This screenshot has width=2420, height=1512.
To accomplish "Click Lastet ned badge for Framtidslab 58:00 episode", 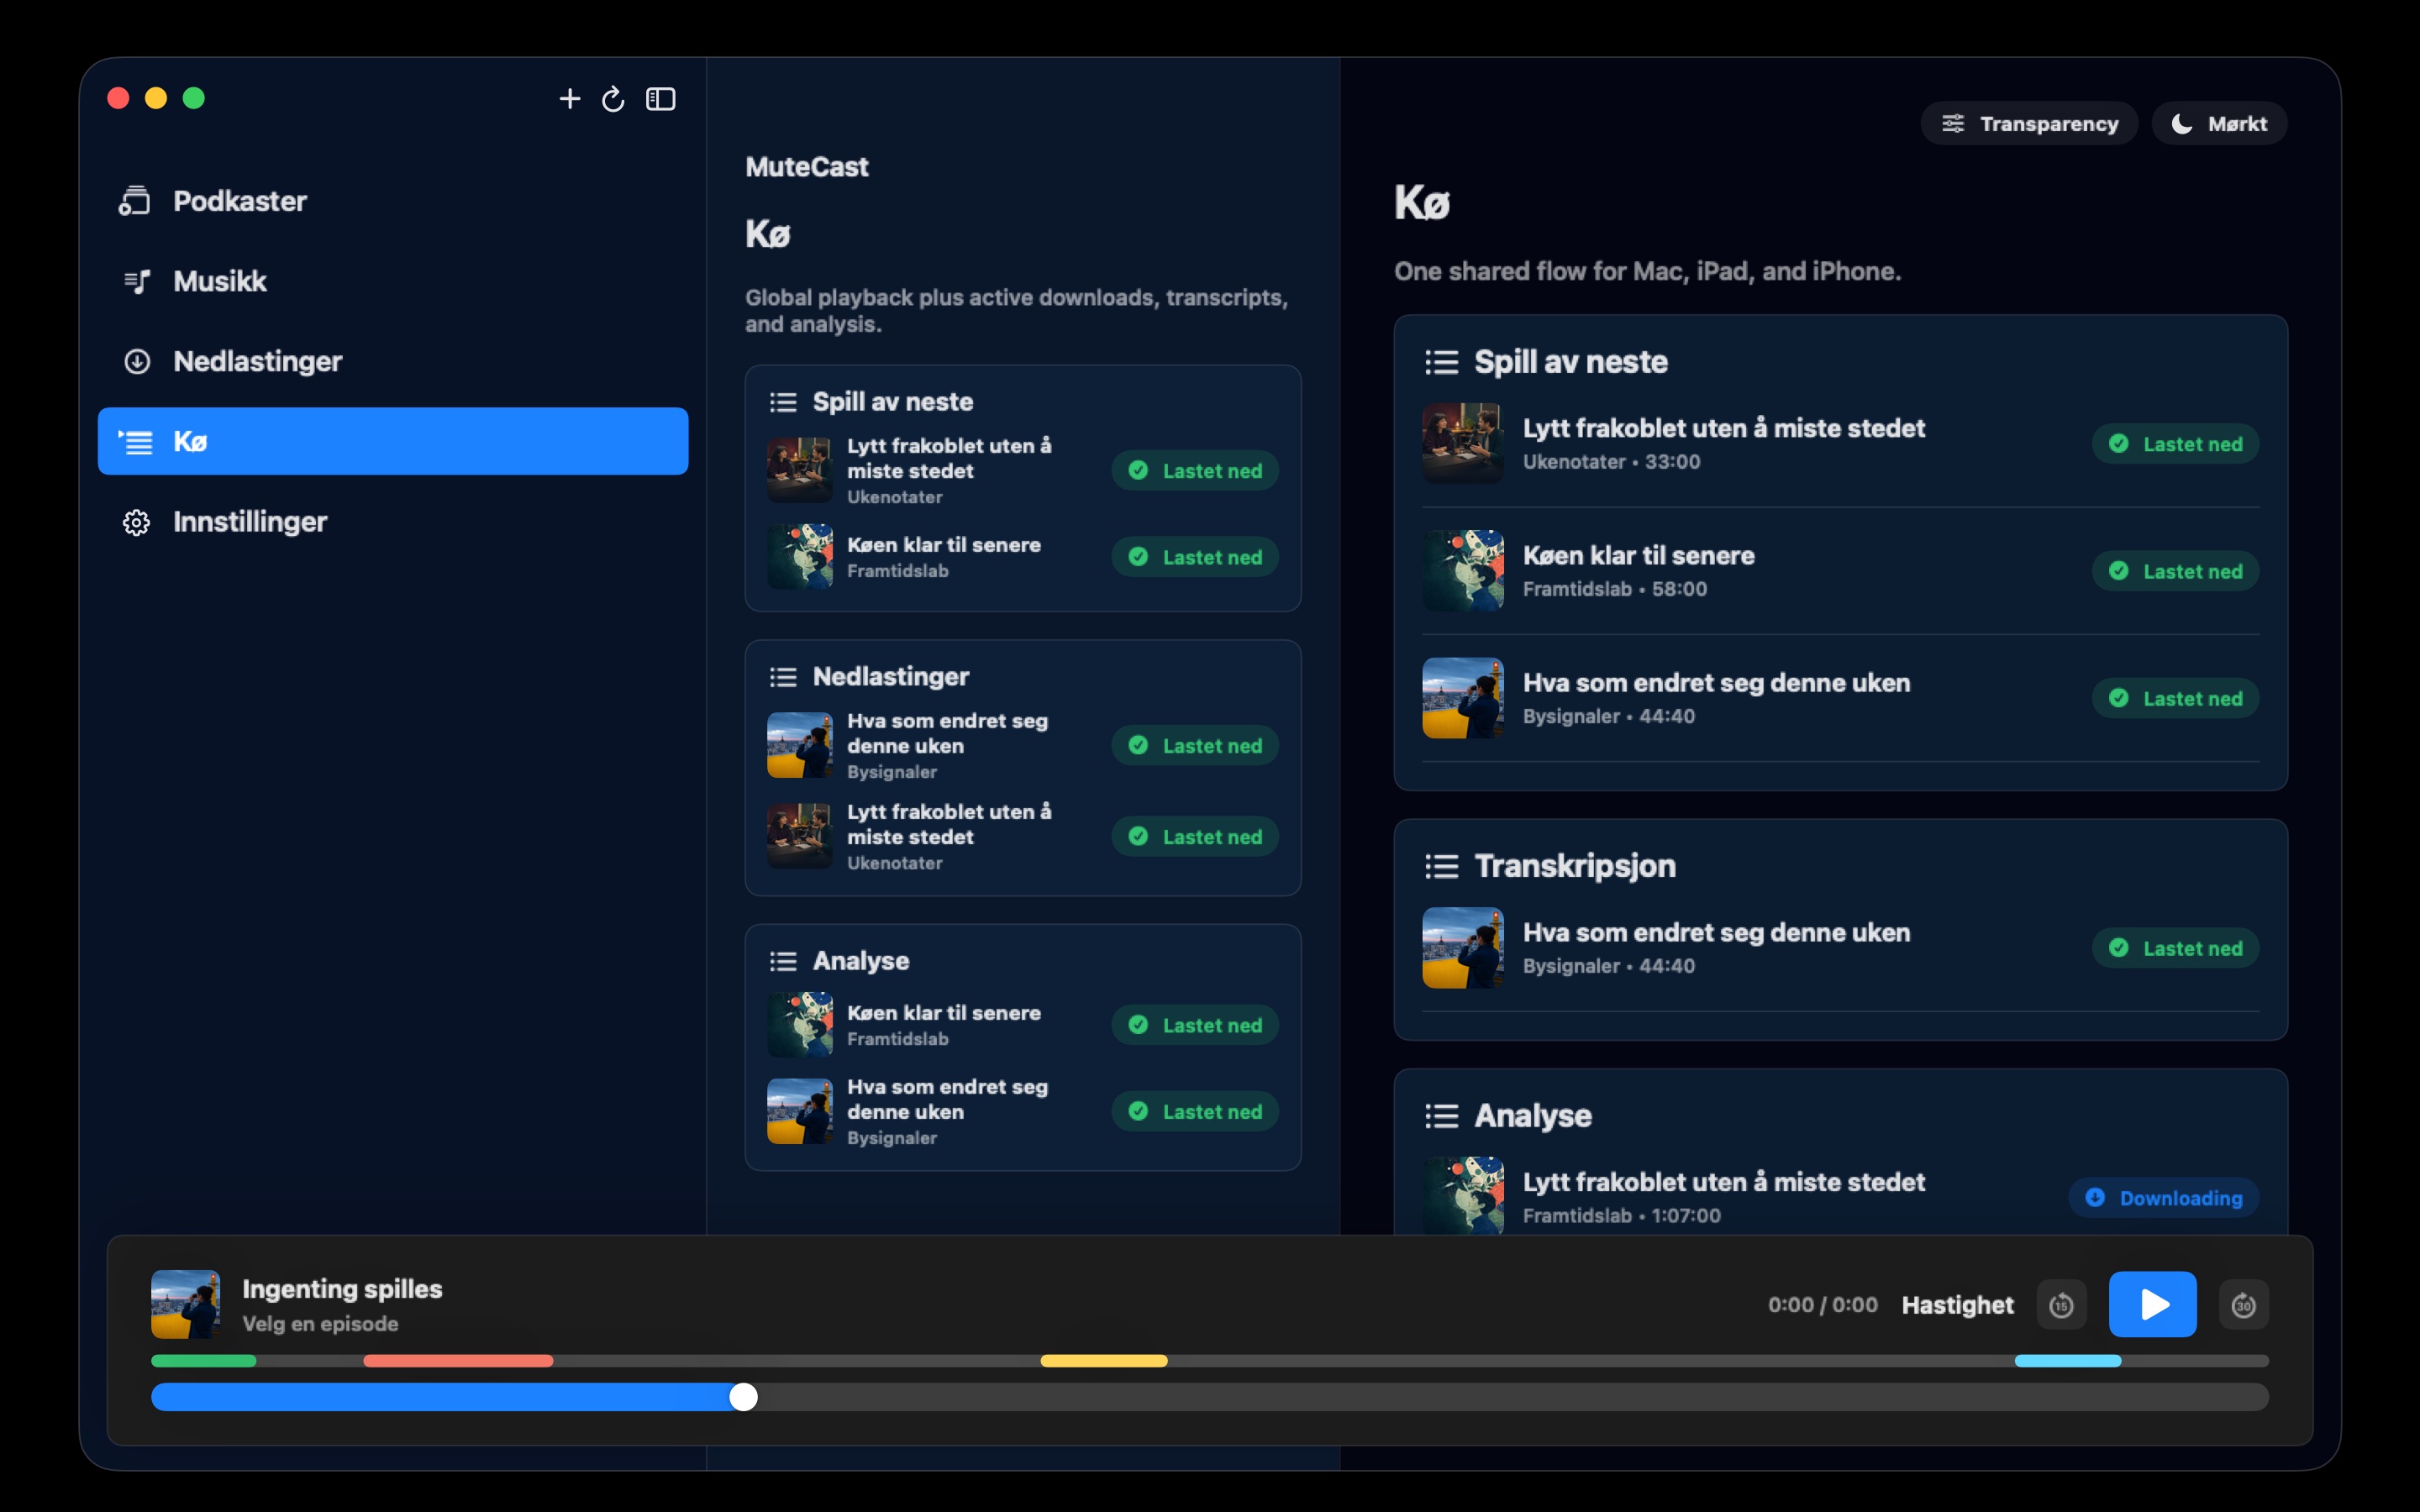I will click(2175, 571).
